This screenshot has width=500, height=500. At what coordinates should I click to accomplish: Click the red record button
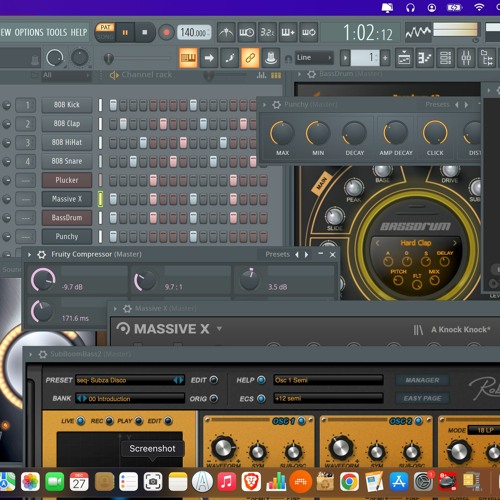click(166, 33)
